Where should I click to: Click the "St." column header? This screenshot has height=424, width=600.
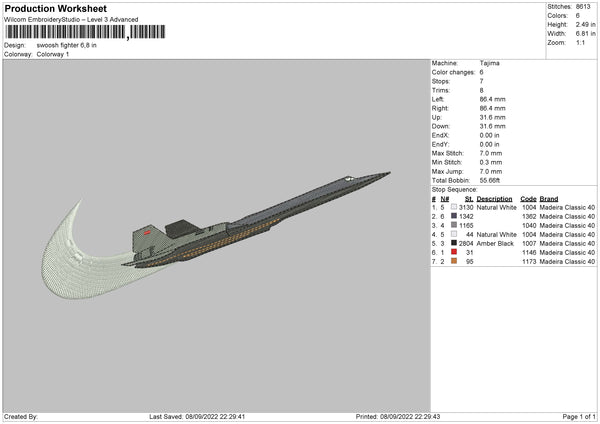469,199
